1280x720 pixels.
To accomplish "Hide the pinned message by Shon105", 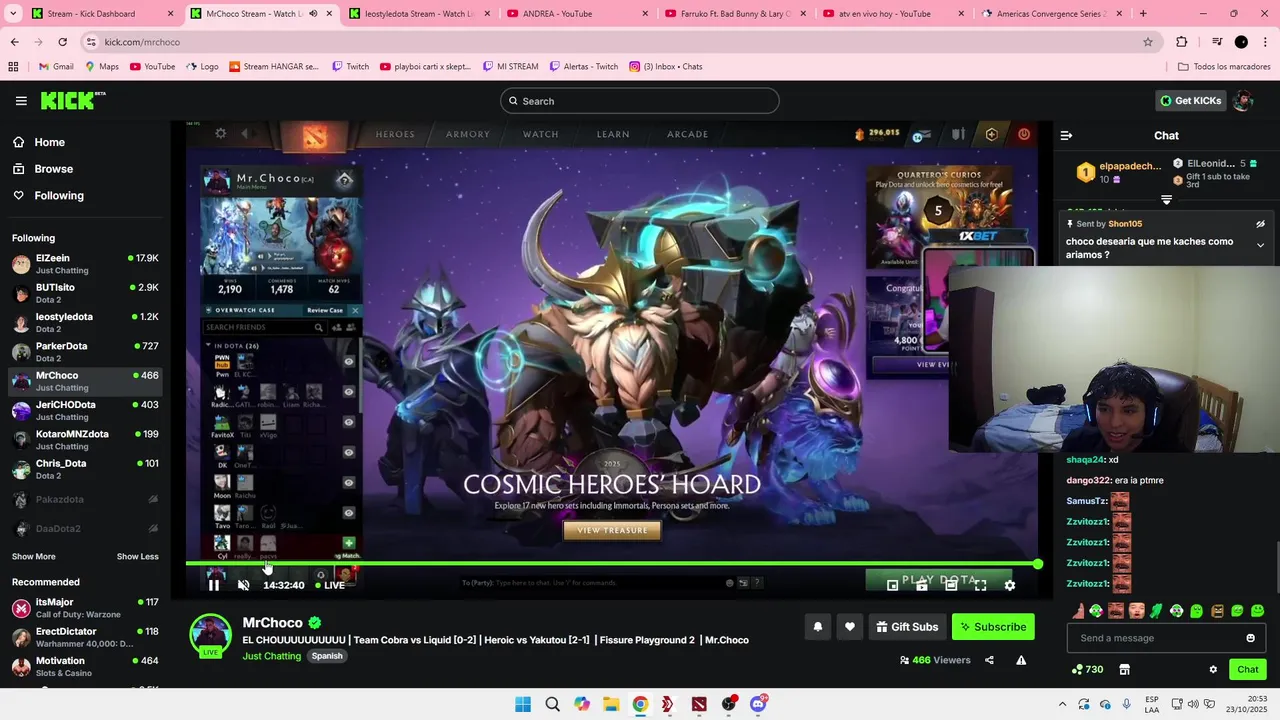I will (1260, 224).
